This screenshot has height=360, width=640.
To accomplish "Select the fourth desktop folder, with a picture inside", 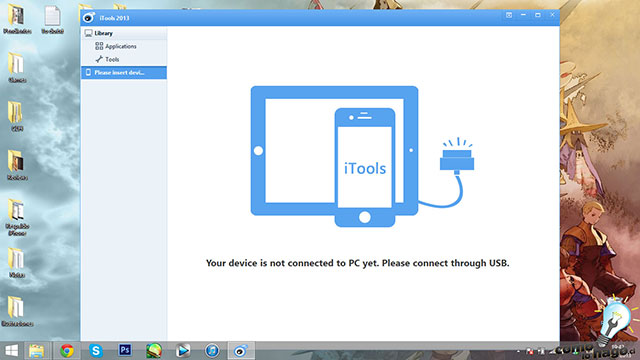I will tap(17, 165).
